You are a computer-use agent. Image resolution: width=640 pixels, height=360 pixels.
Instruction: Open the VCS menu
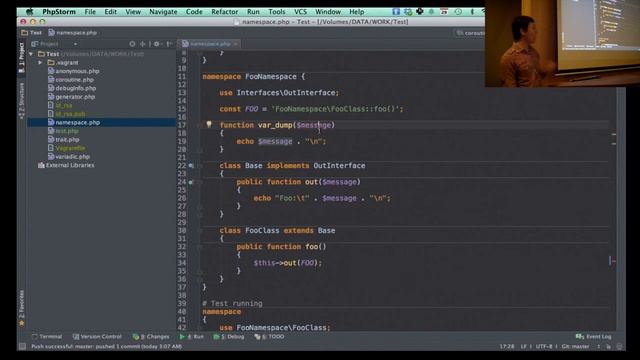pyautogui.click(x=300, y=12)
